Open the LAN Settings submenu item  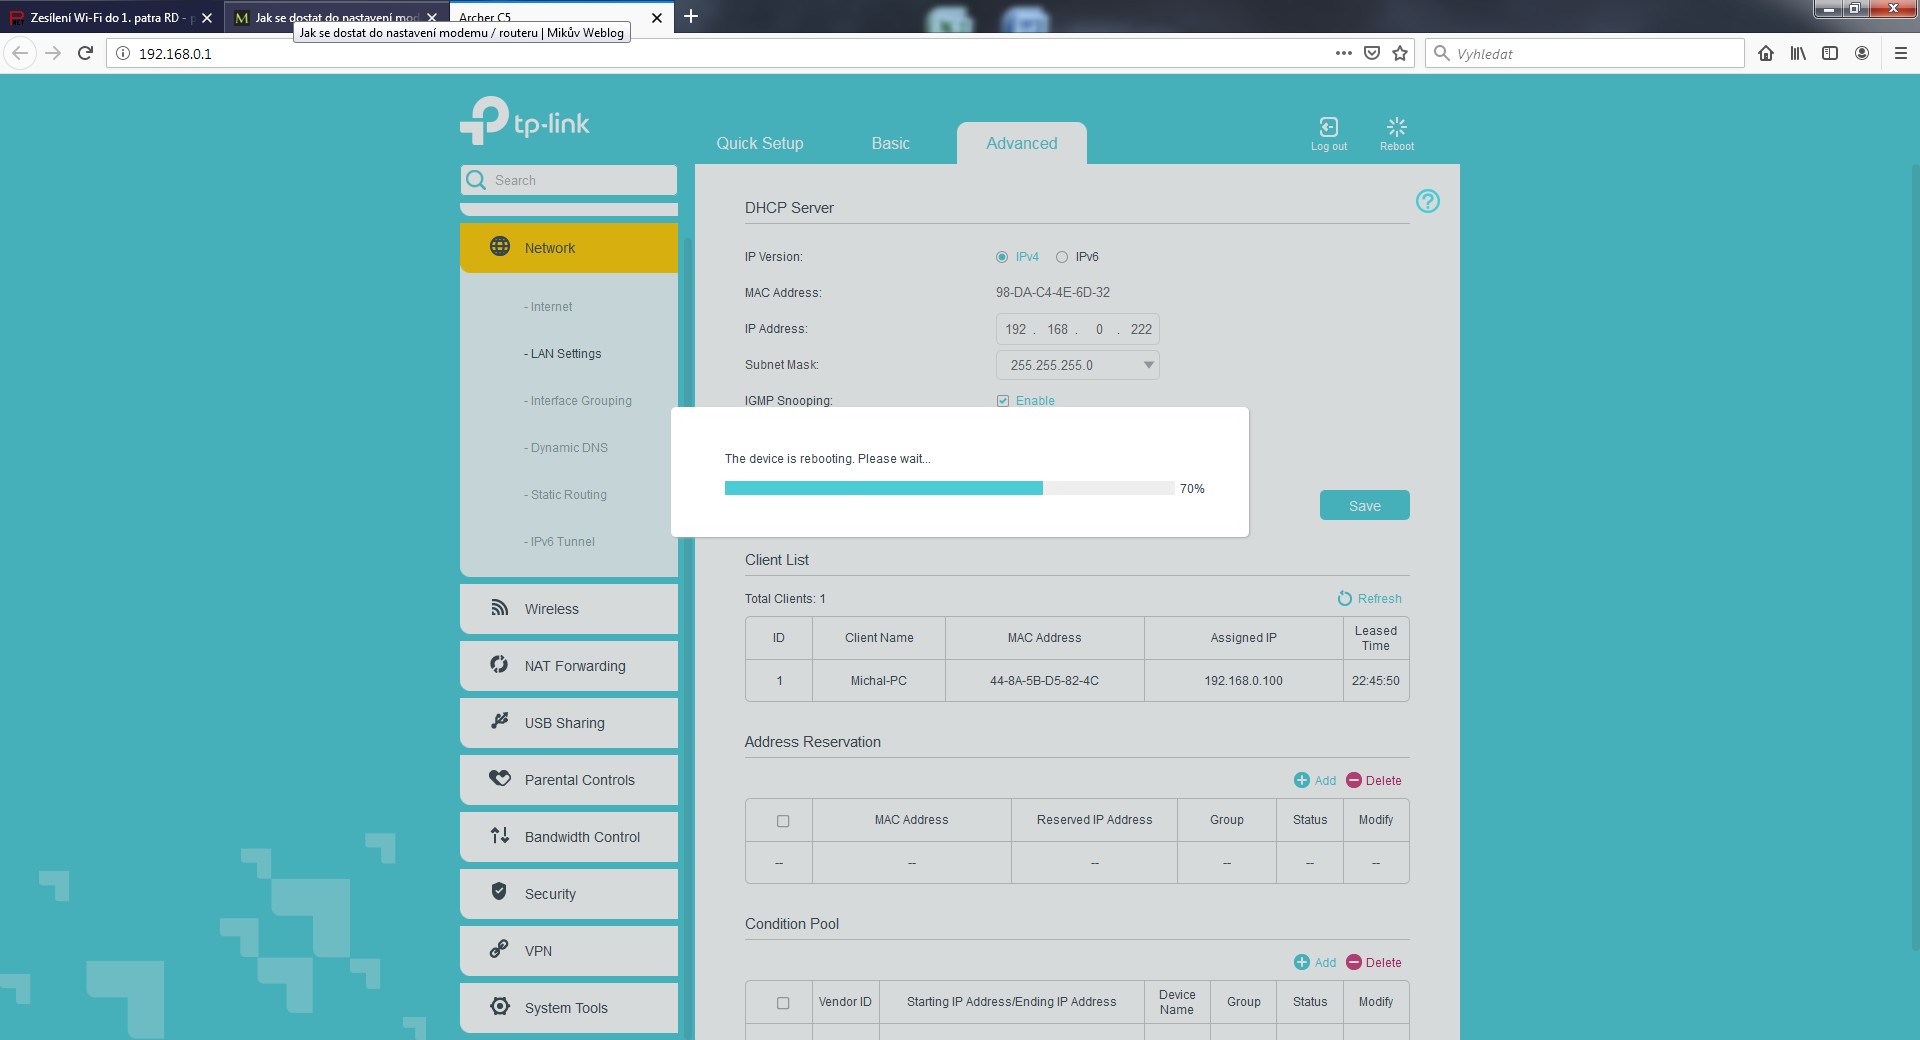tap(562, 354)
